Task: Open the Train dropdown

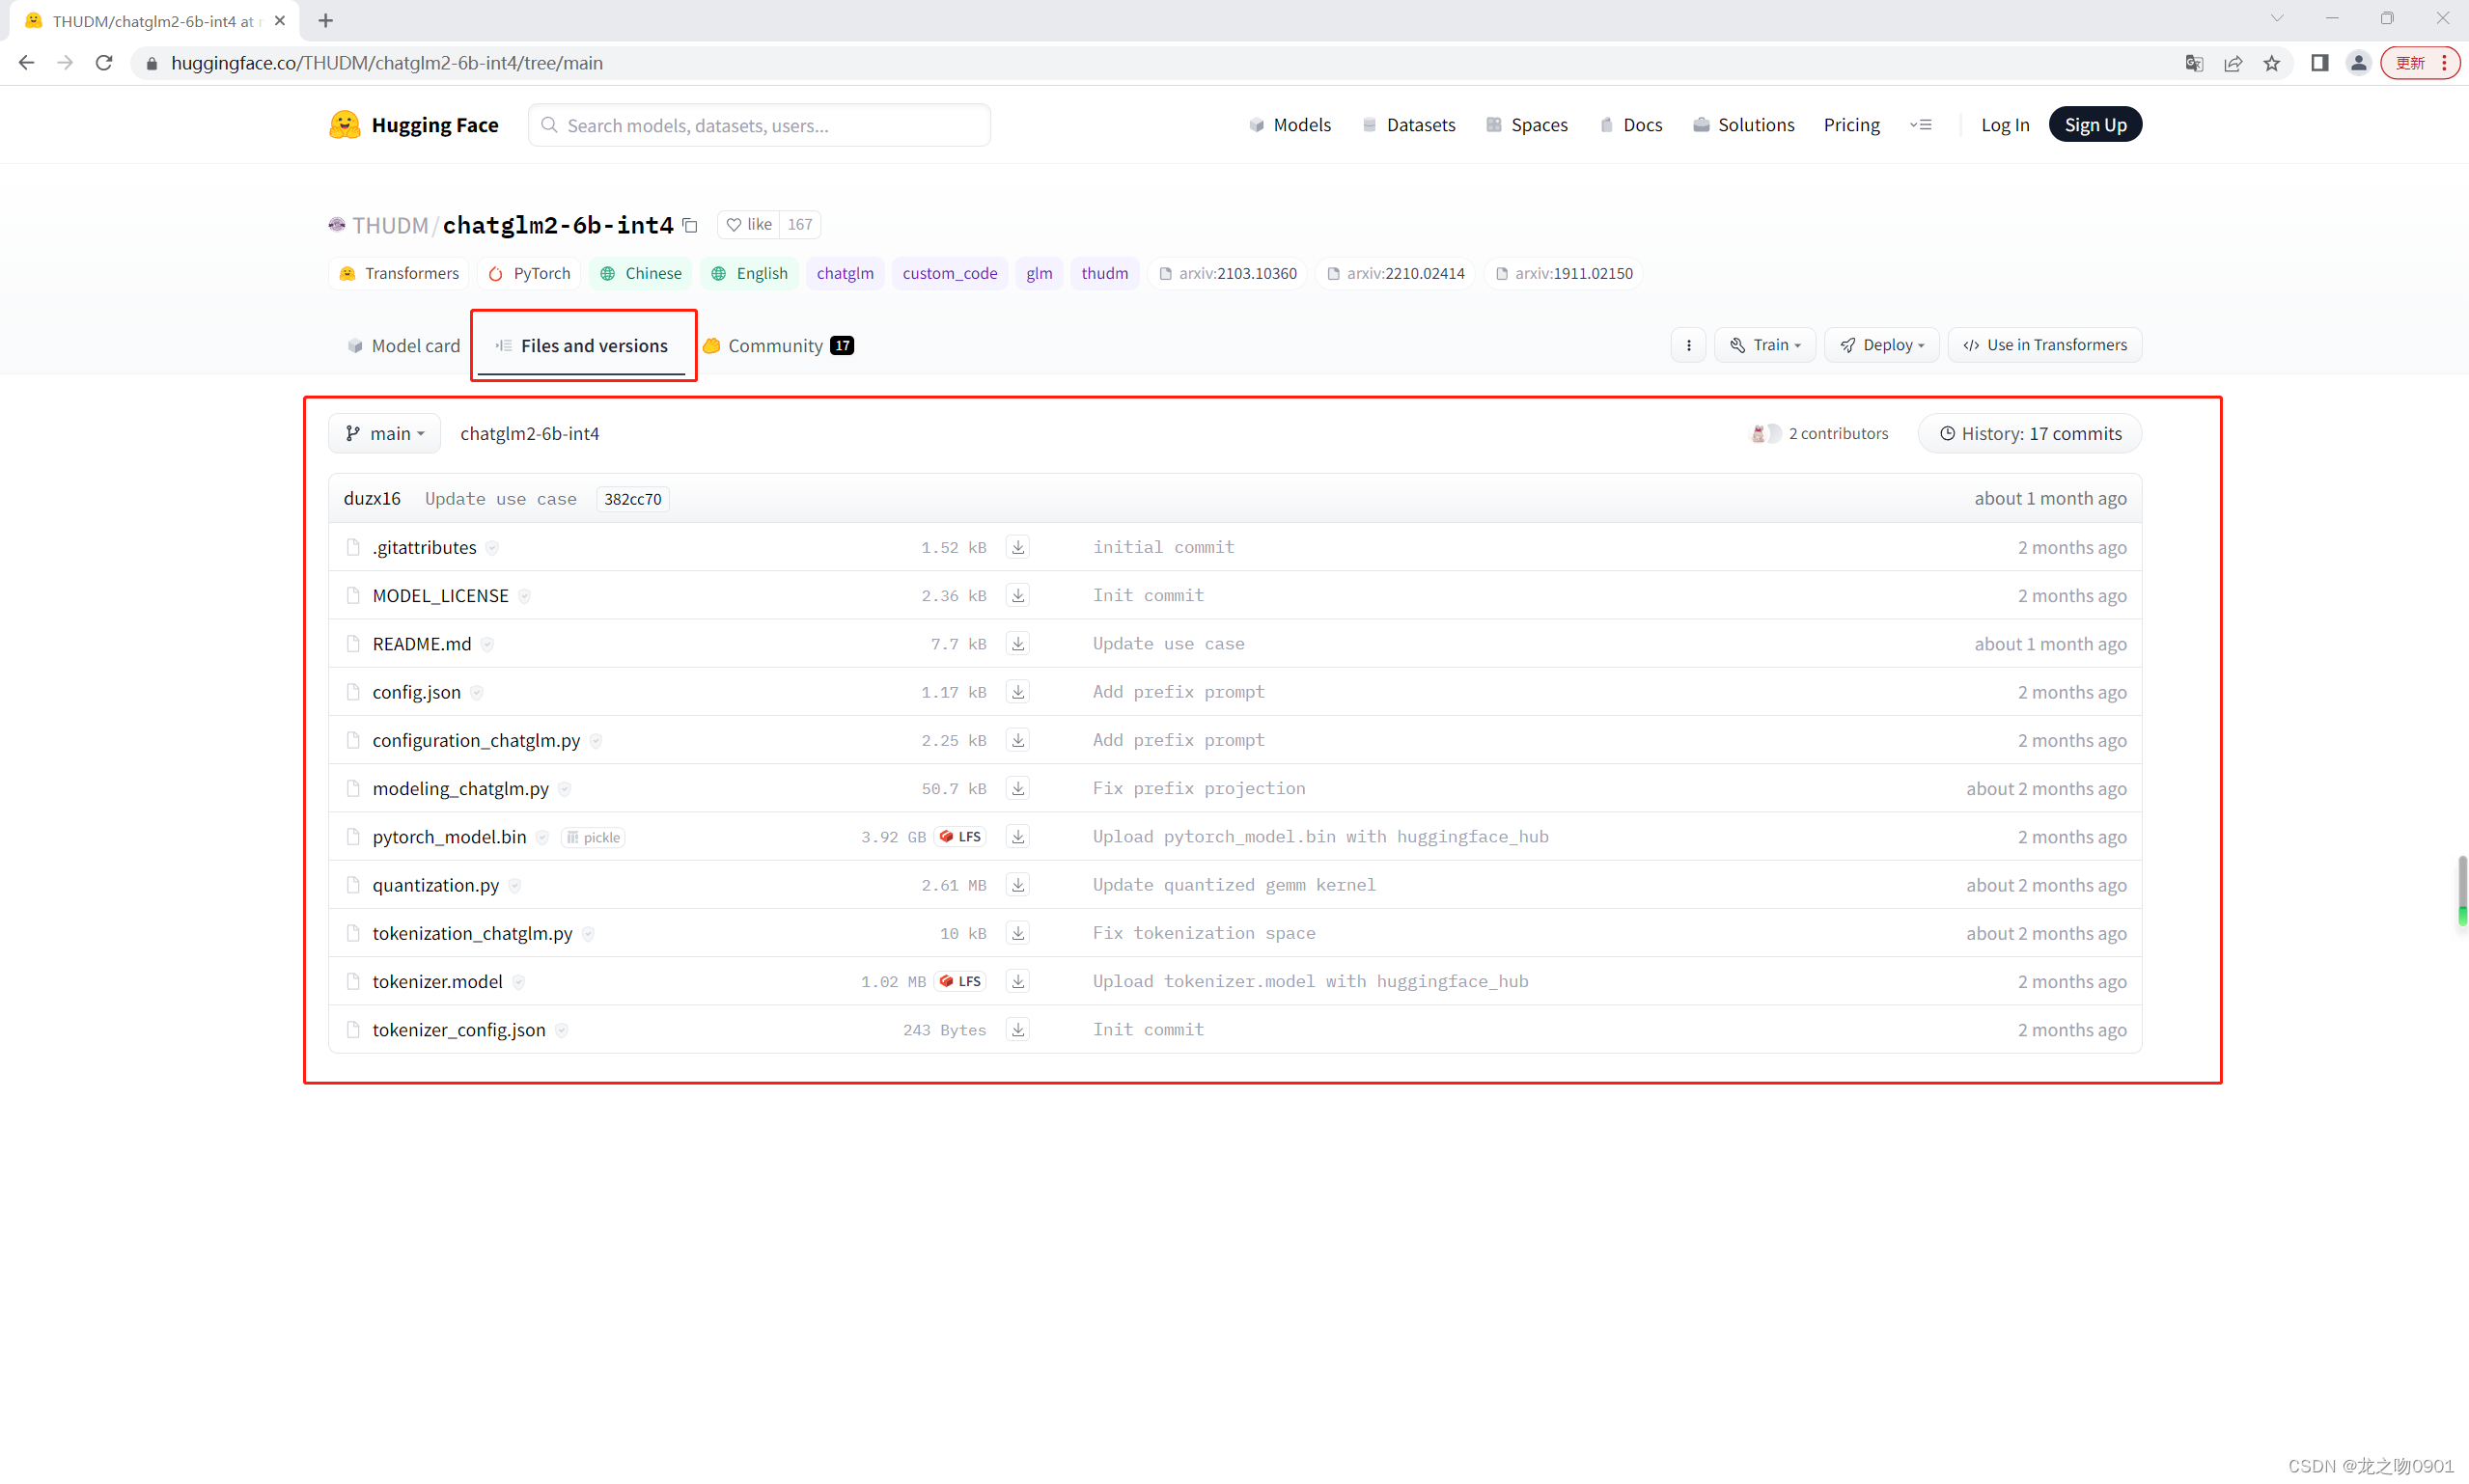Action: coord(1765,345)
